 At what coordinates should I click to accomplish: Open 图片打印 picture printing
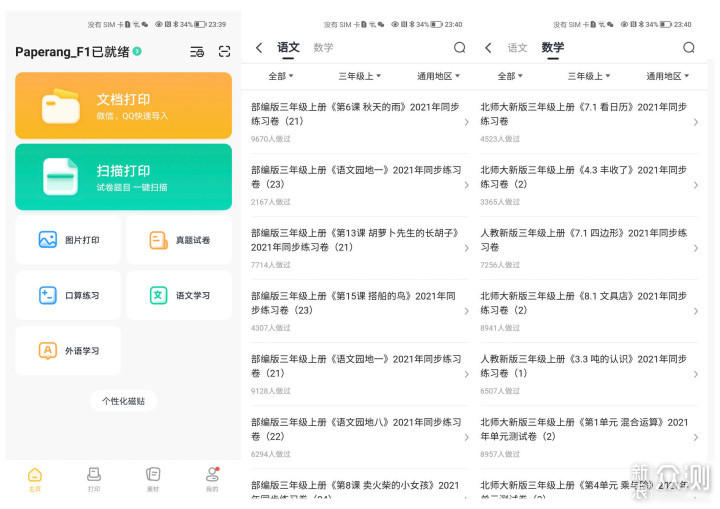coord(68,240)
